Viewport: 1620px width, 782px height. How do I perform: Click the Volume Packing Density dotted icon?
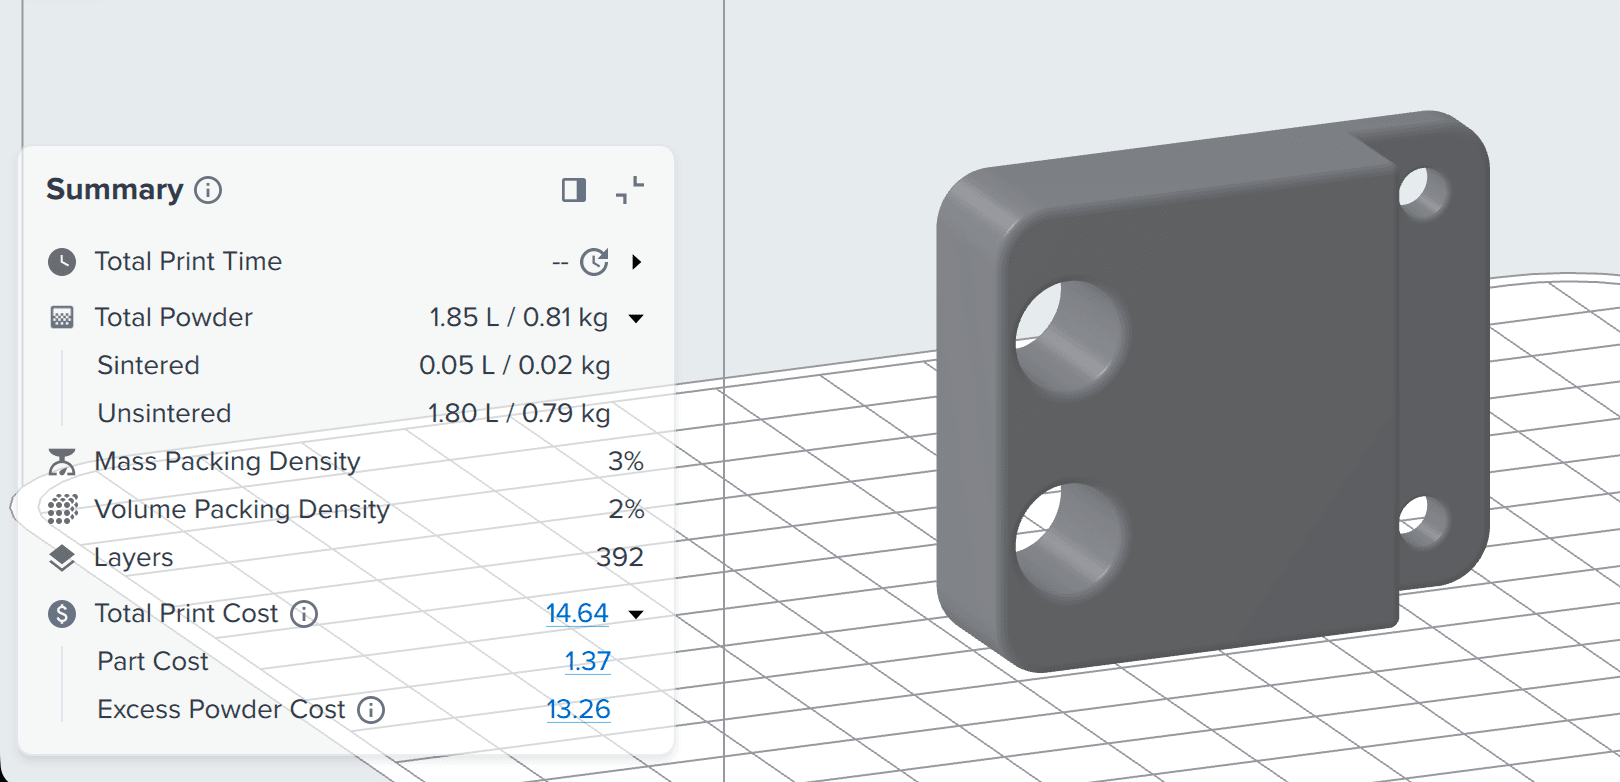[x=62, y=509]
